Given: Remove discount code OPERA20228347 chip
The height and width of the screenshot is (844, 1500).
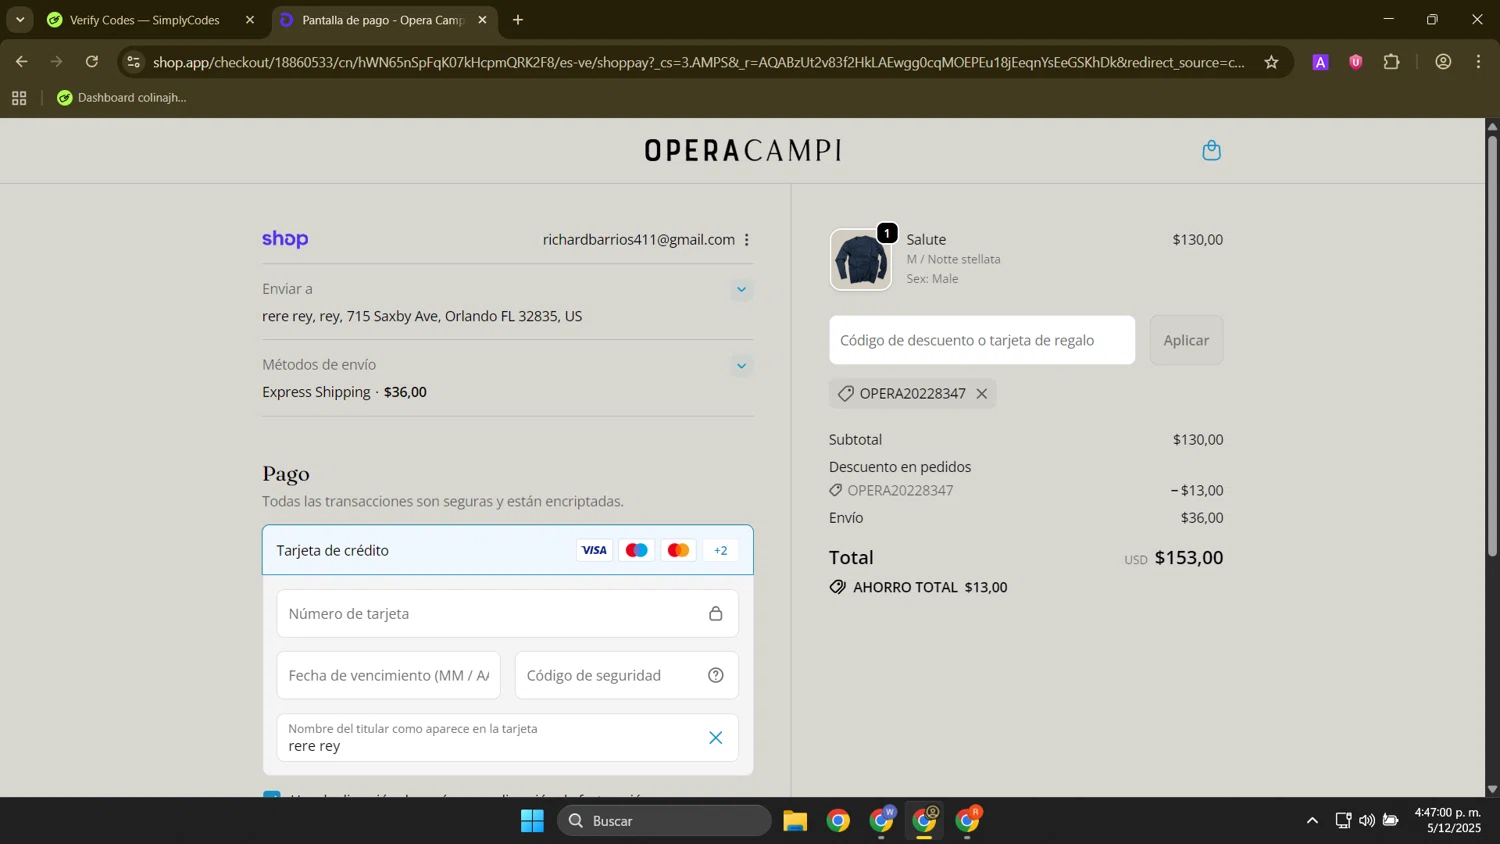Looking at the screenshot, I should 982,394.
